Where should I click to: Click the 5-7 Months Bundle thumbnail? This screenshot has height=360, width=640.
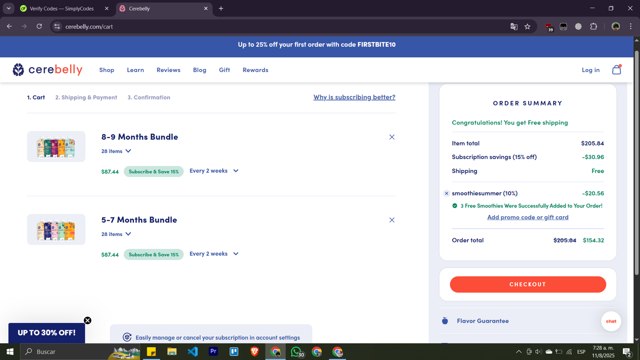pyautogui.click(x=56, y=229)
